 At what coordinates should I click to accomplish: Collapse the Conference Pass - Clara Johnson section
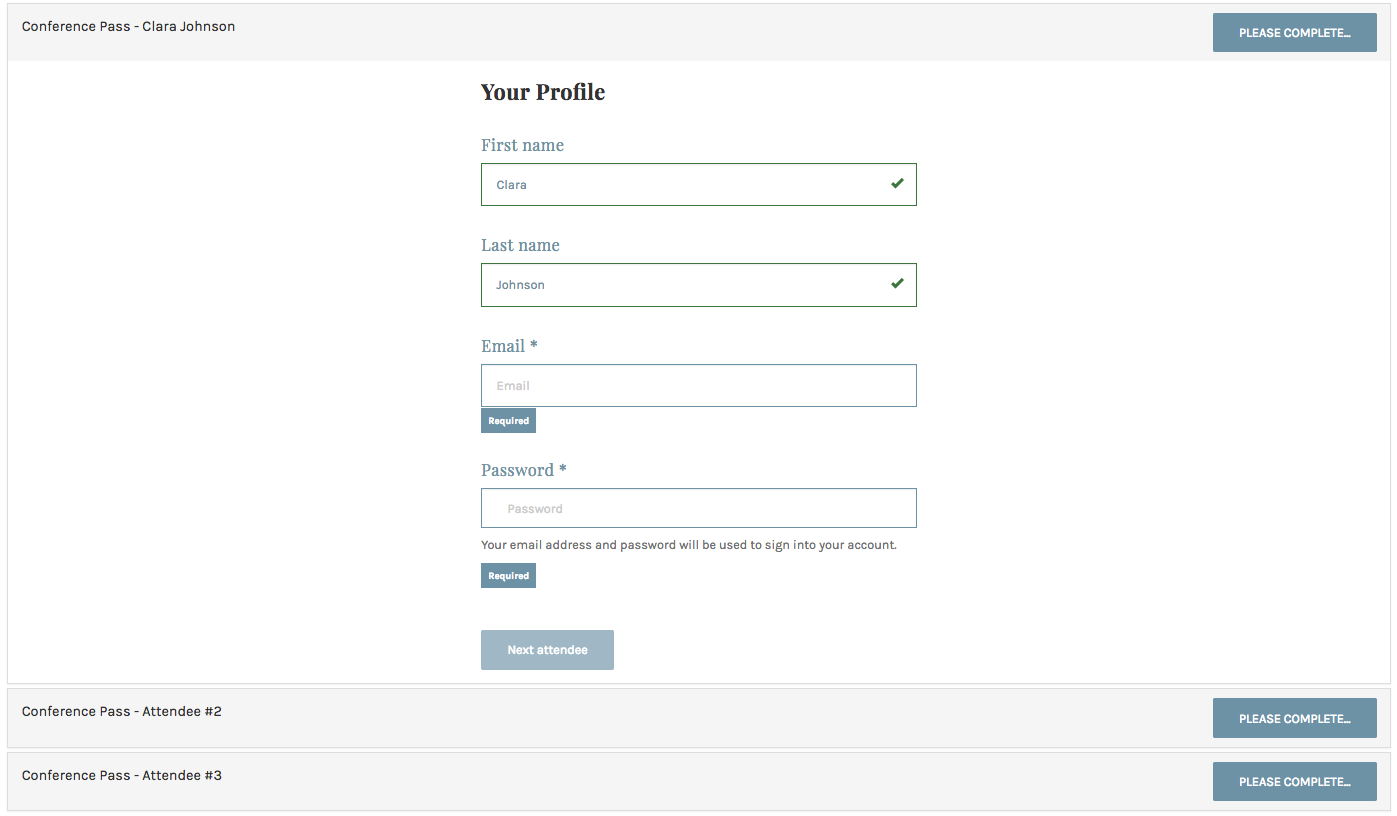tap(600, 26)
